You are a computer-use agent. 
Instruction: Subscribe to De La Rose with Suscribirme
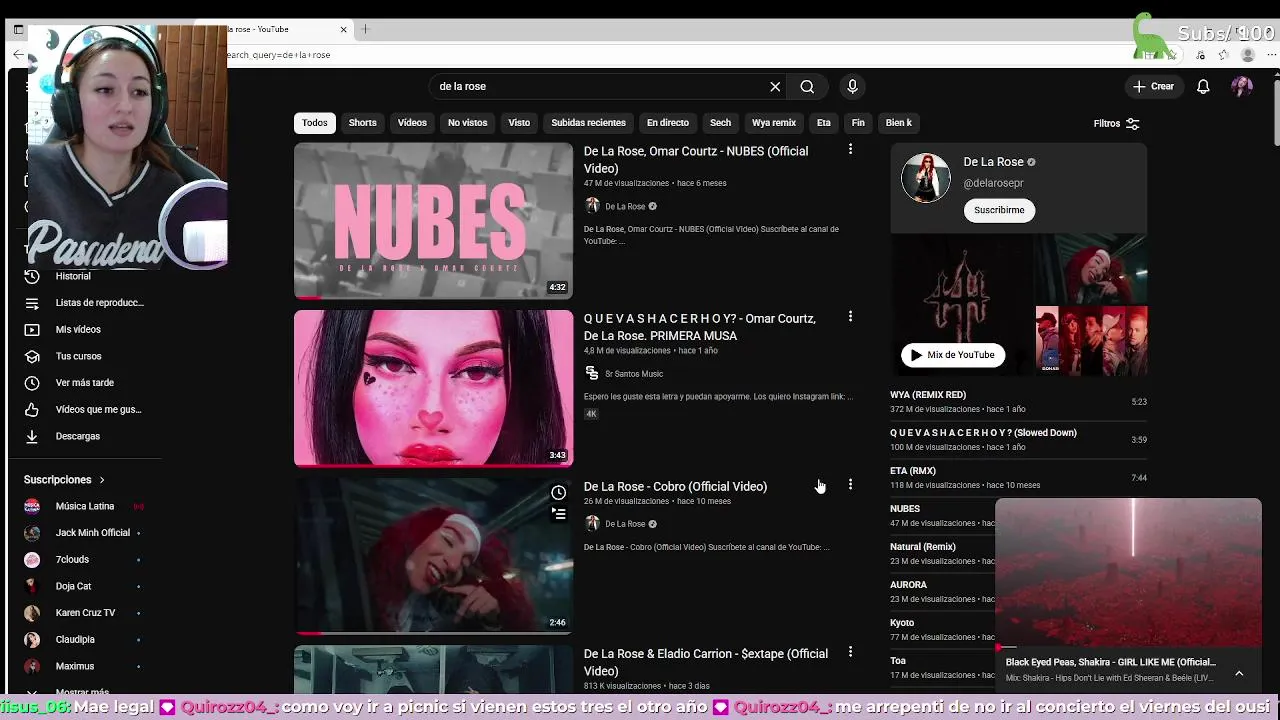(999, 210)
